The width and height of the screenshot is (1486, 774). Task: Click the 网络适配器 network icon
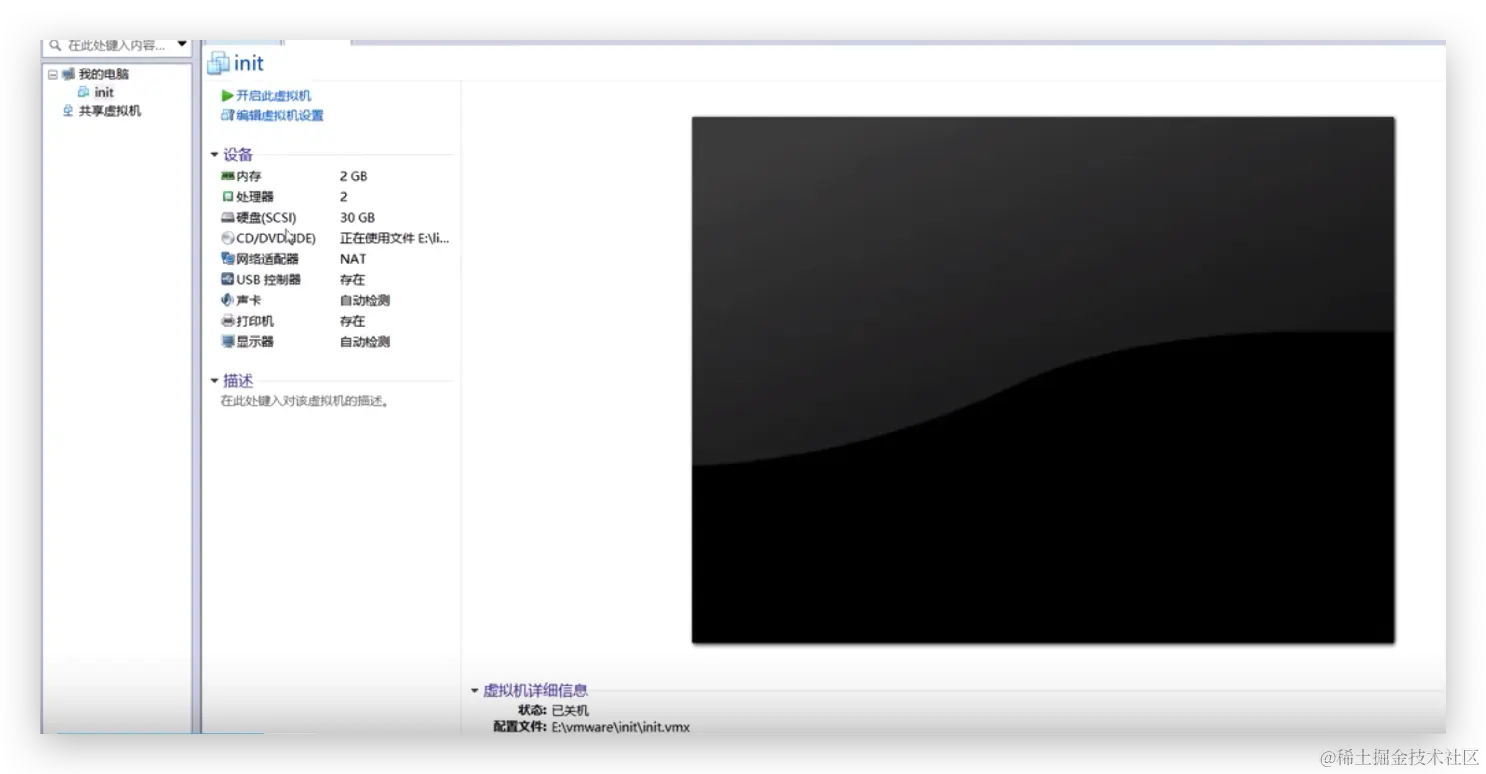point(228,259)
